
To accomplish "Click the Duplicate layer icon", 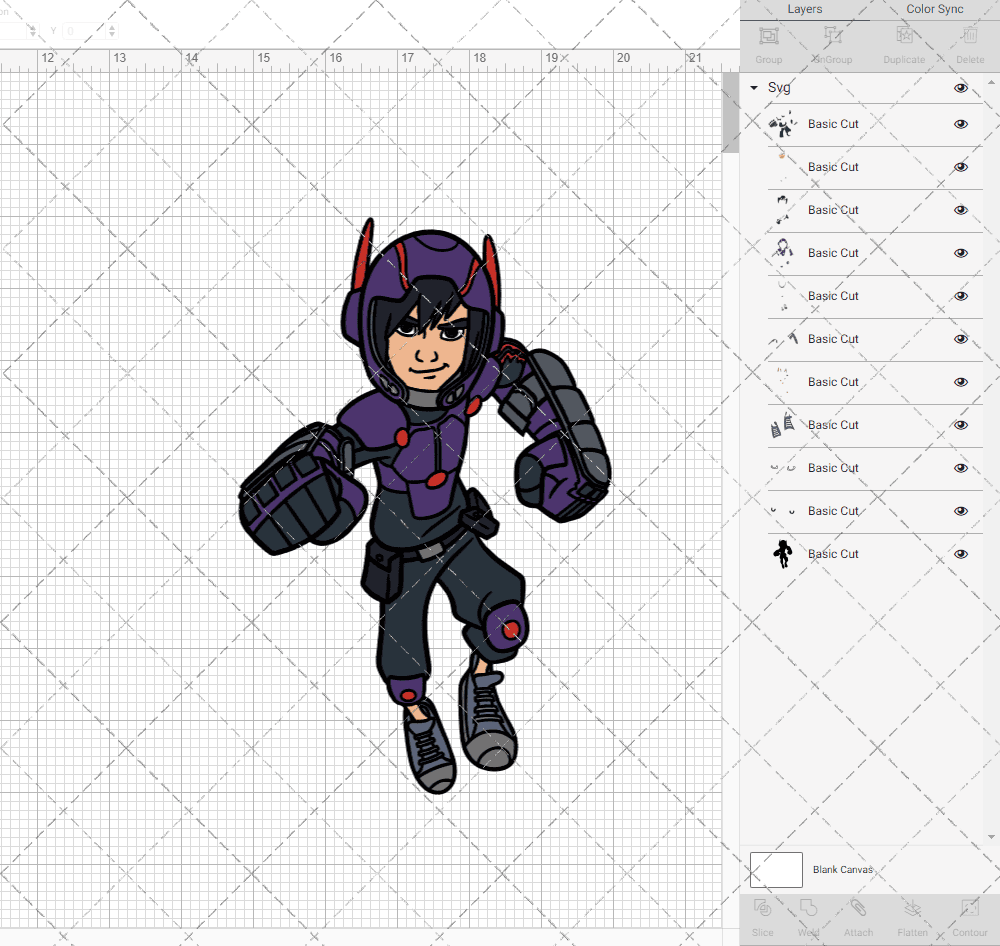I will pyautogui.click(x=904, y=36).
